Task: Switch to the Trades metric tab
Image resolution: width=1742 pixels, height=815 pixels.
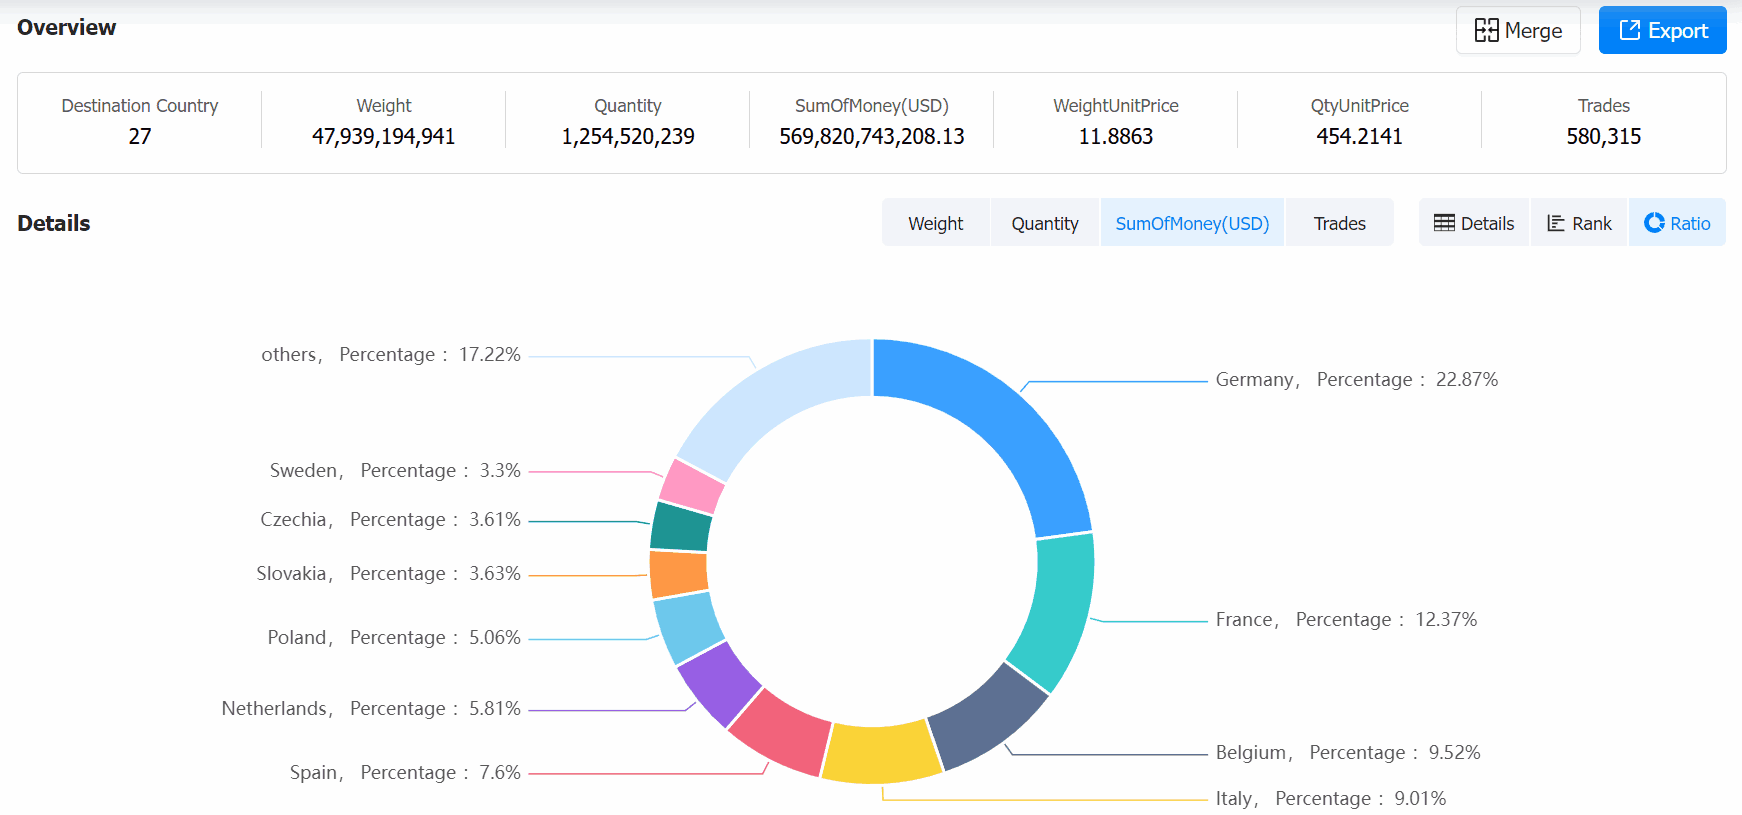Action: coord(1340,223)
